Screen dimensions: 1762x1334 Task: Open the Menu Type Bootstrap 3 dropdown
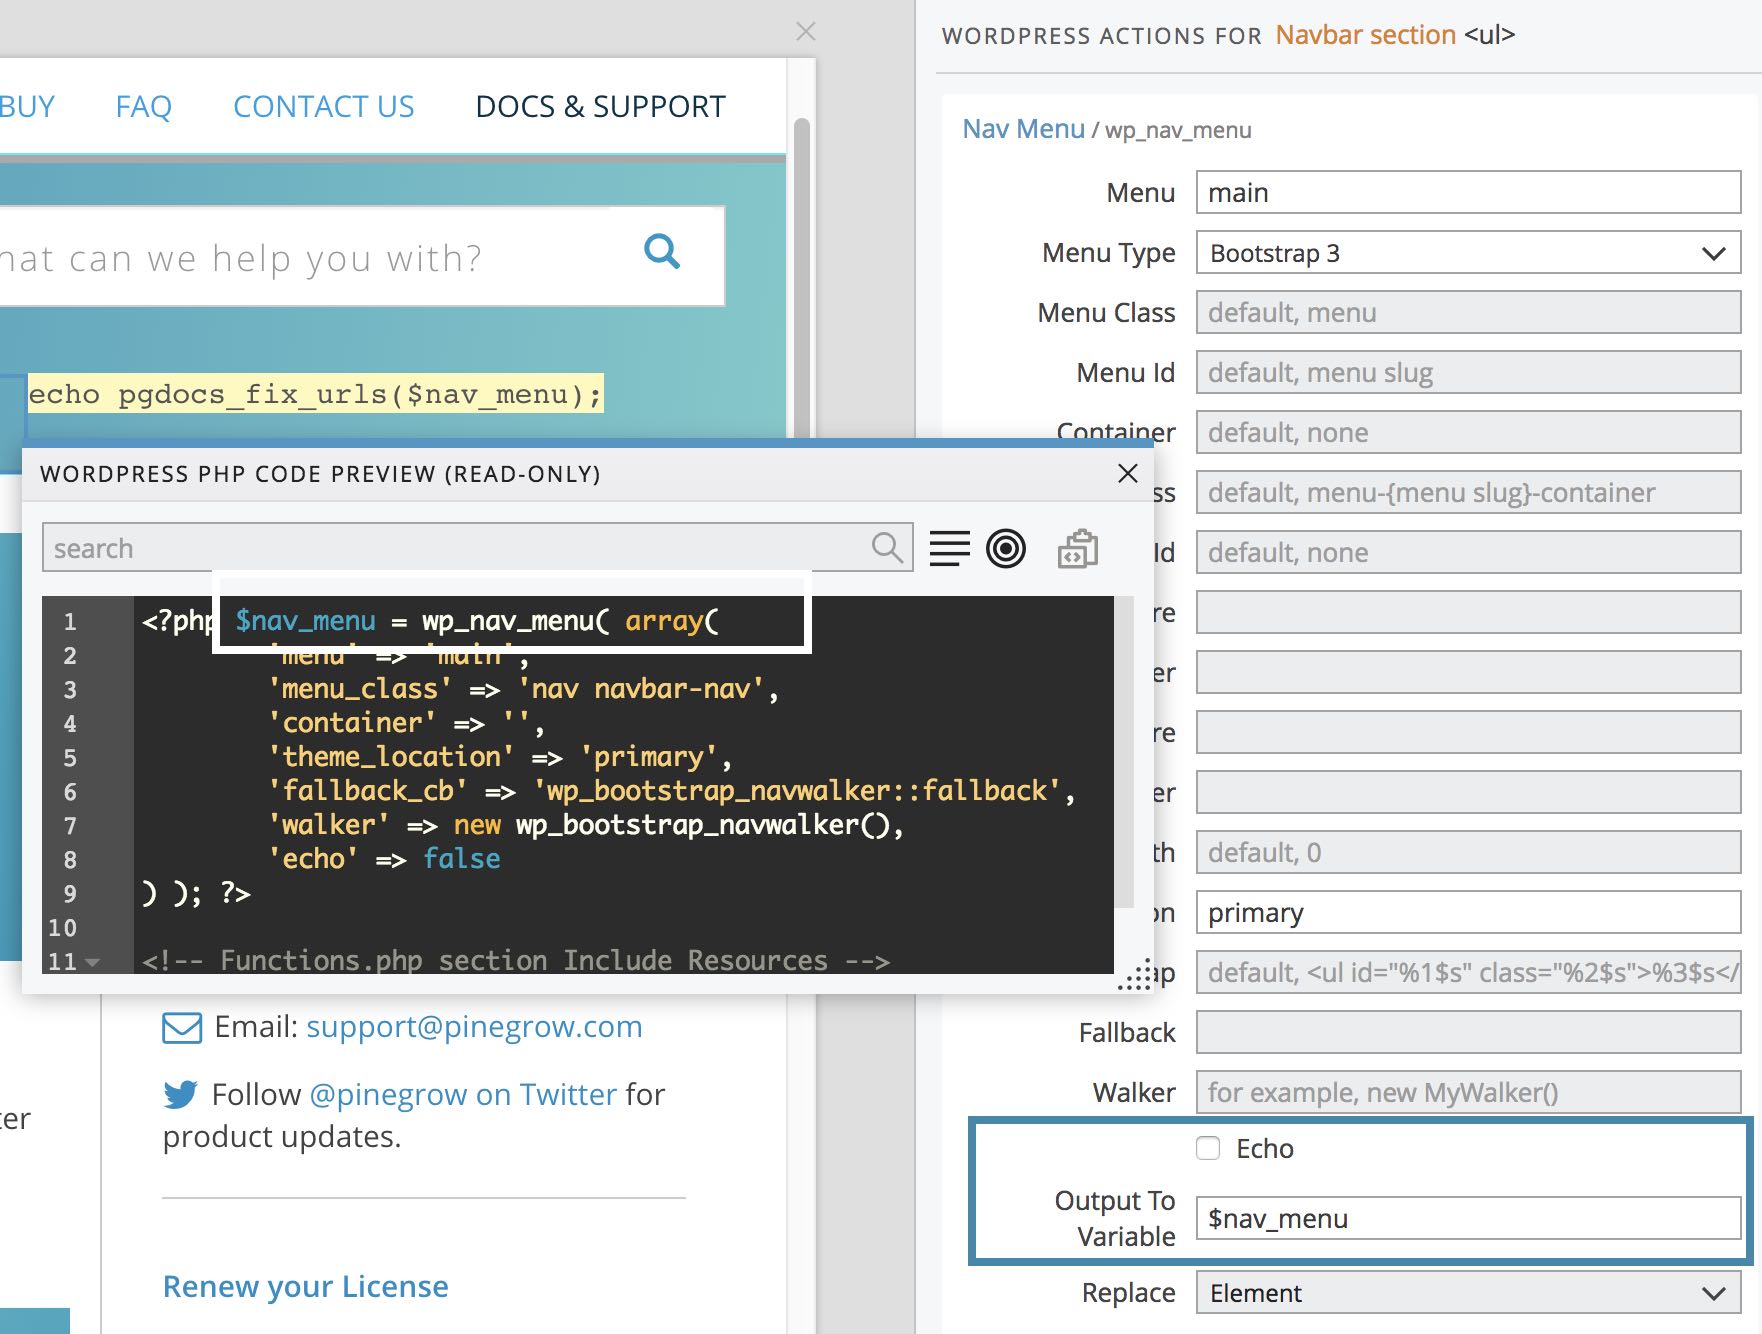[1468, 253]
